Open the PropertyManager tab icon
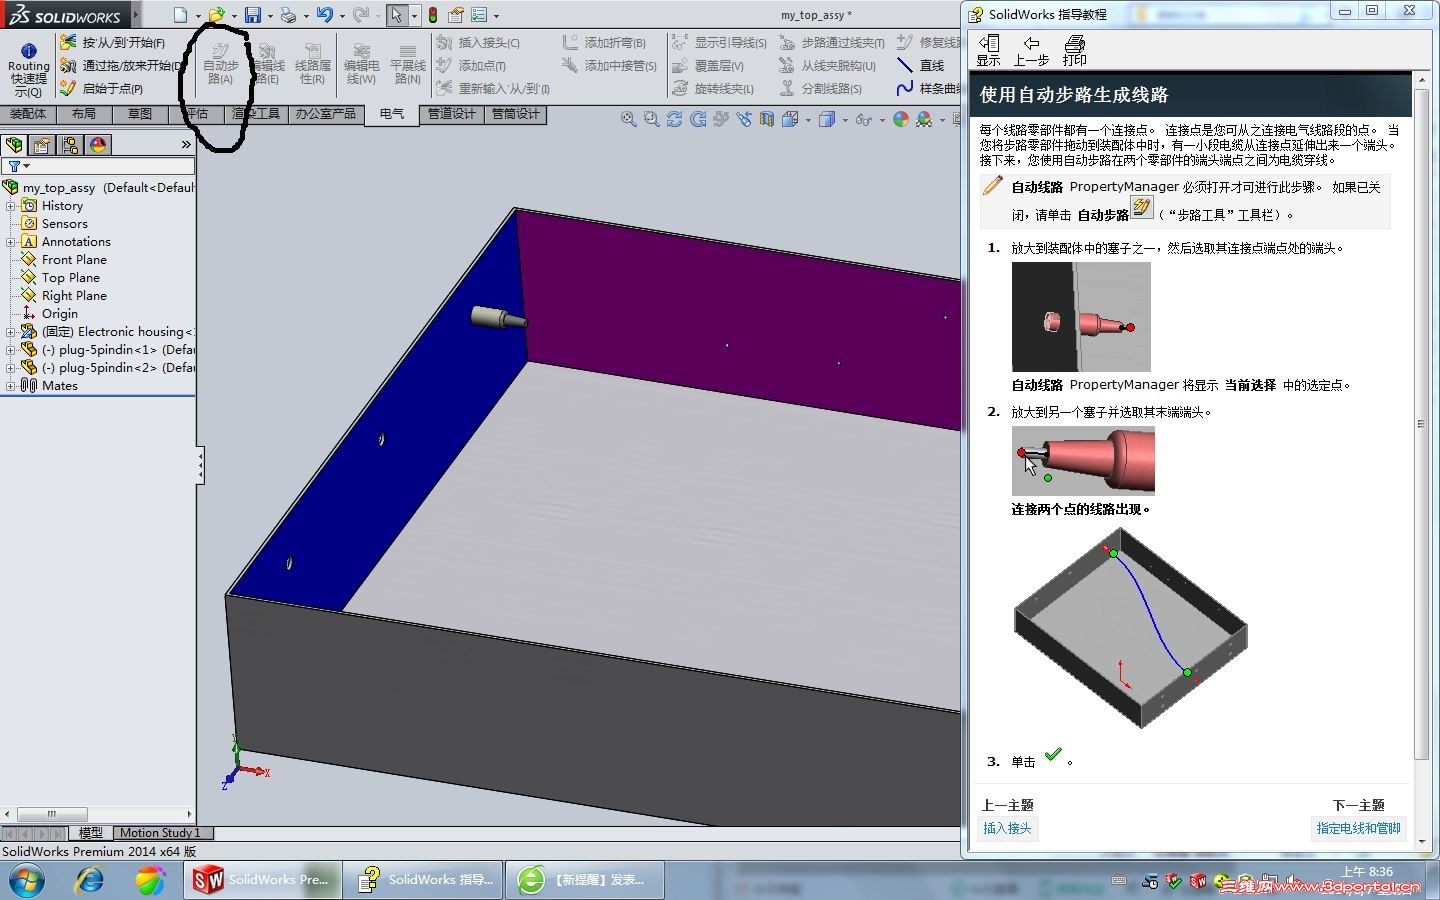 42,145
